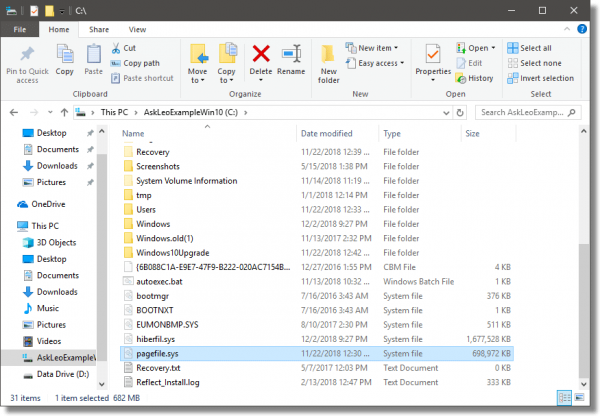Switch to Large icons view in status bar
The image size is (600, 416).
tap(580, 398)
